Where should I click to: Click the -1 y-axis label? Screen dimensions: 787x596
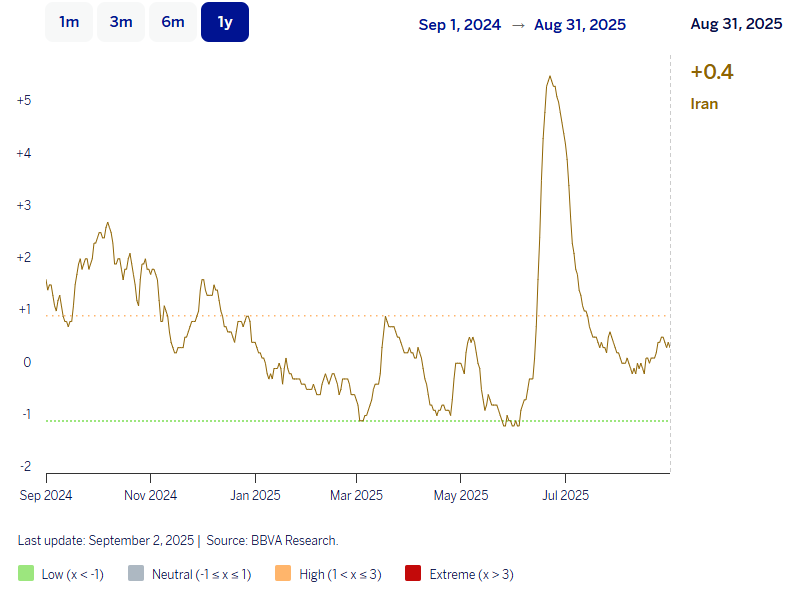click(26, 414)
